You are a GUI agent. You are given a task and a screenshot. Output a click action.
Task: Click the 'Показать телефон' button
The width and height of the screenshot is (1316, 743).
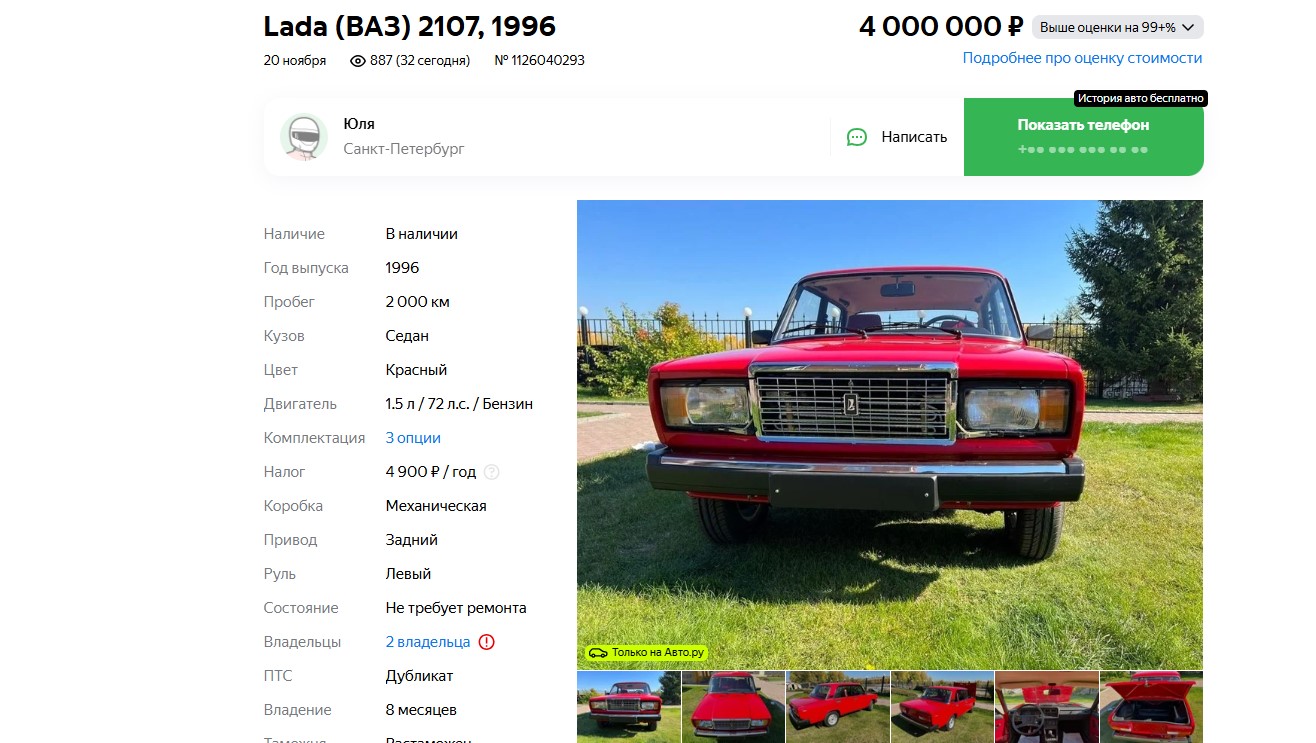tap(1083, 137)
